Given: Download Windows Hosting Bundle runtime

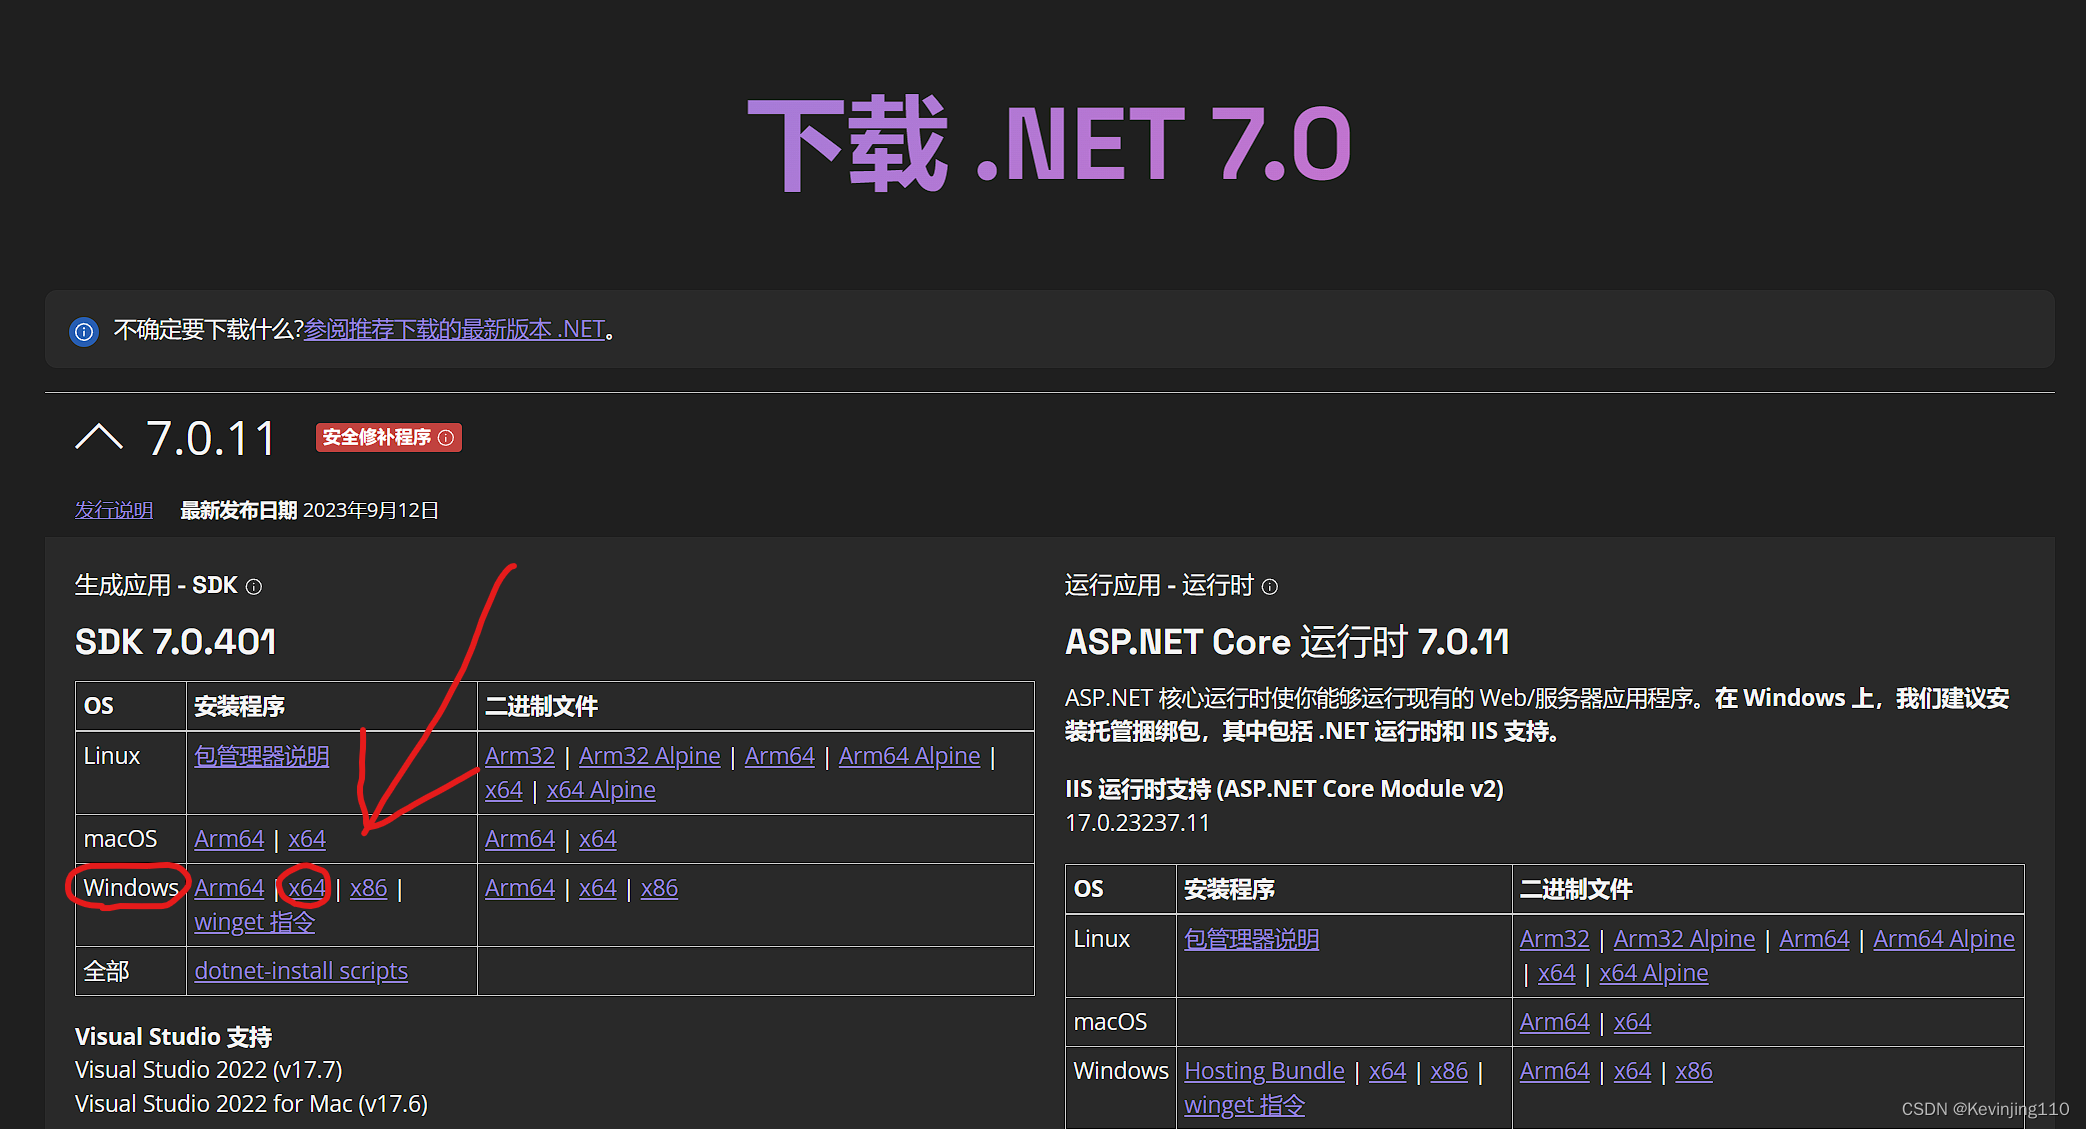Looking at the screenshot, I should point(1264,1071).
